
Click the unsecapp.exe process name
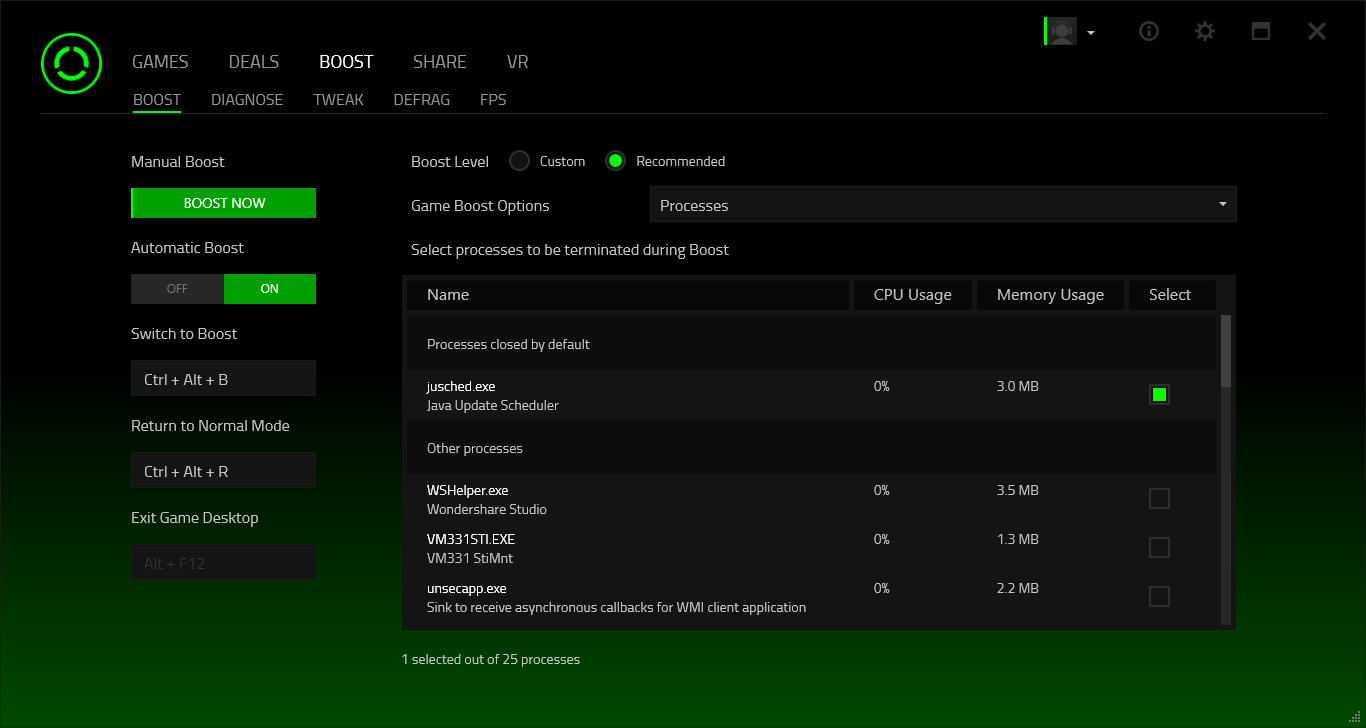[x=467, y=588]
